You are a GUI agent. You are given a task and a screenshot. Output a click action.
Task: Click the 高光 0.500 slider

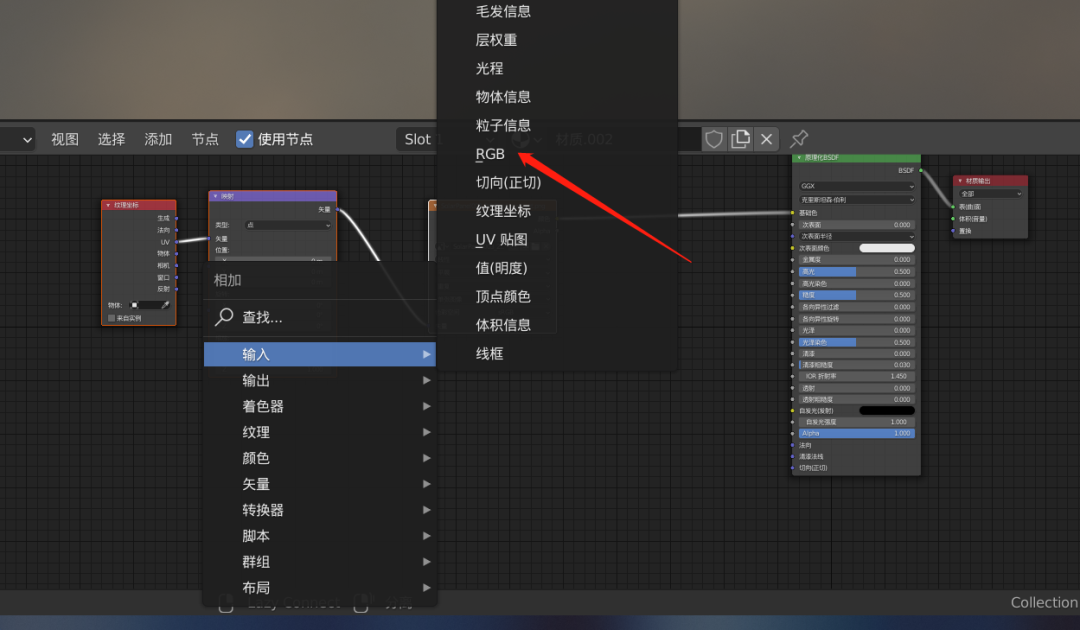click(857, 271)
